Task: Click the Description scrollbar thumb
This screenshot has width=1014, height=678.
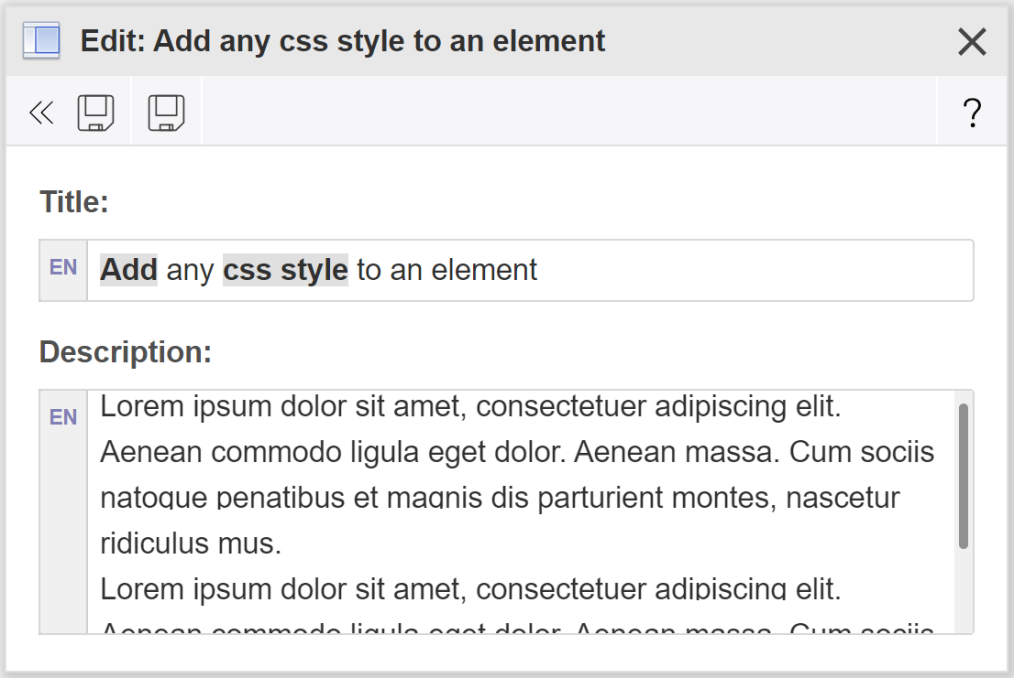Action: (963, 475)
